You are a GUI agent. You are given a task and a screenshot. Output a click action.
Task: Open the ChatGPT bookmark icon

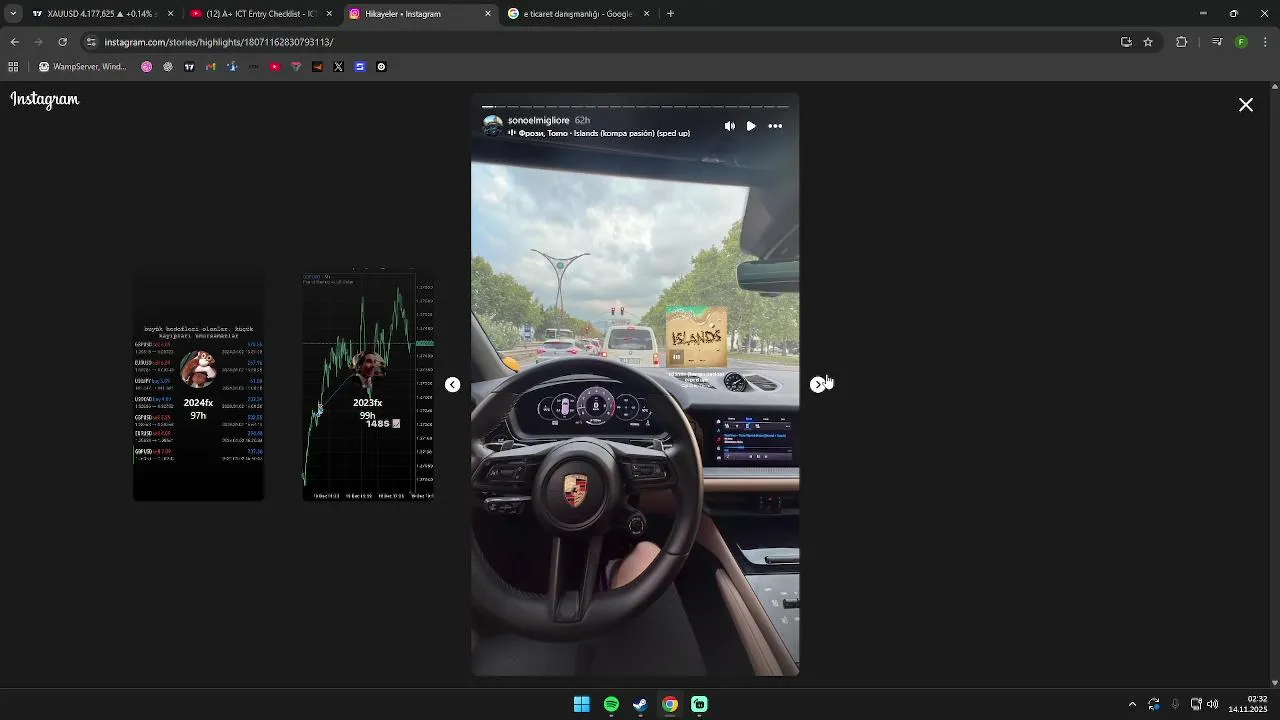click(x=168, y=67)
